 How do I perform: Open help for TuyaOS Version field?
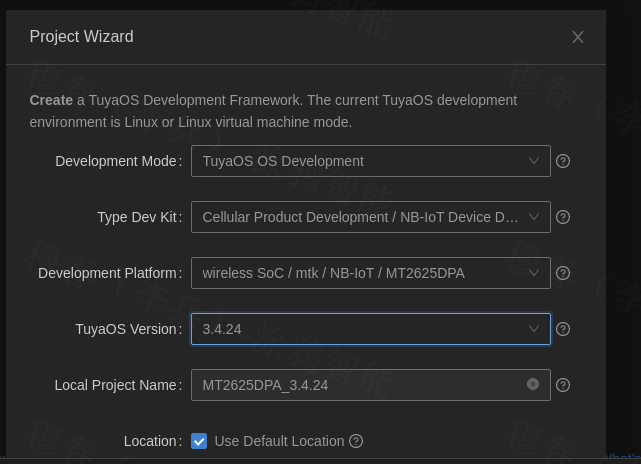pos(563,329)
